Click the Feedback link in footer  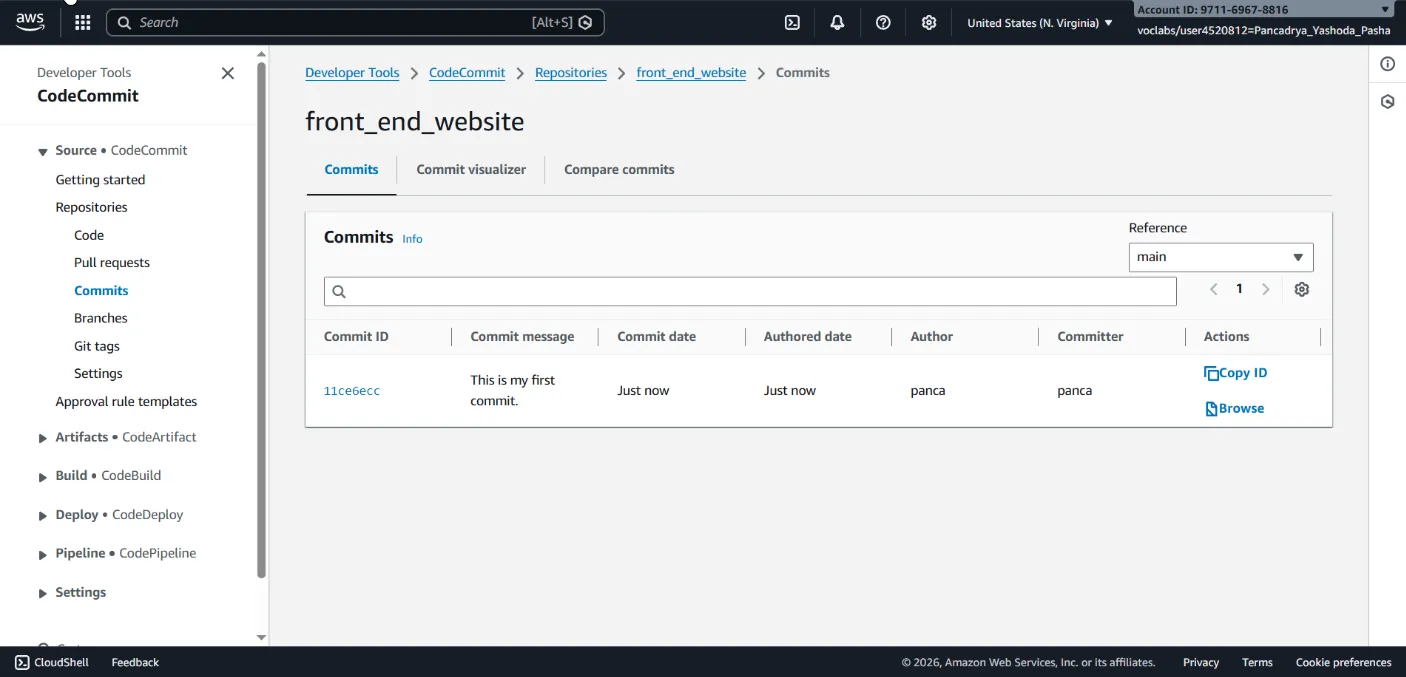[135, 662]
